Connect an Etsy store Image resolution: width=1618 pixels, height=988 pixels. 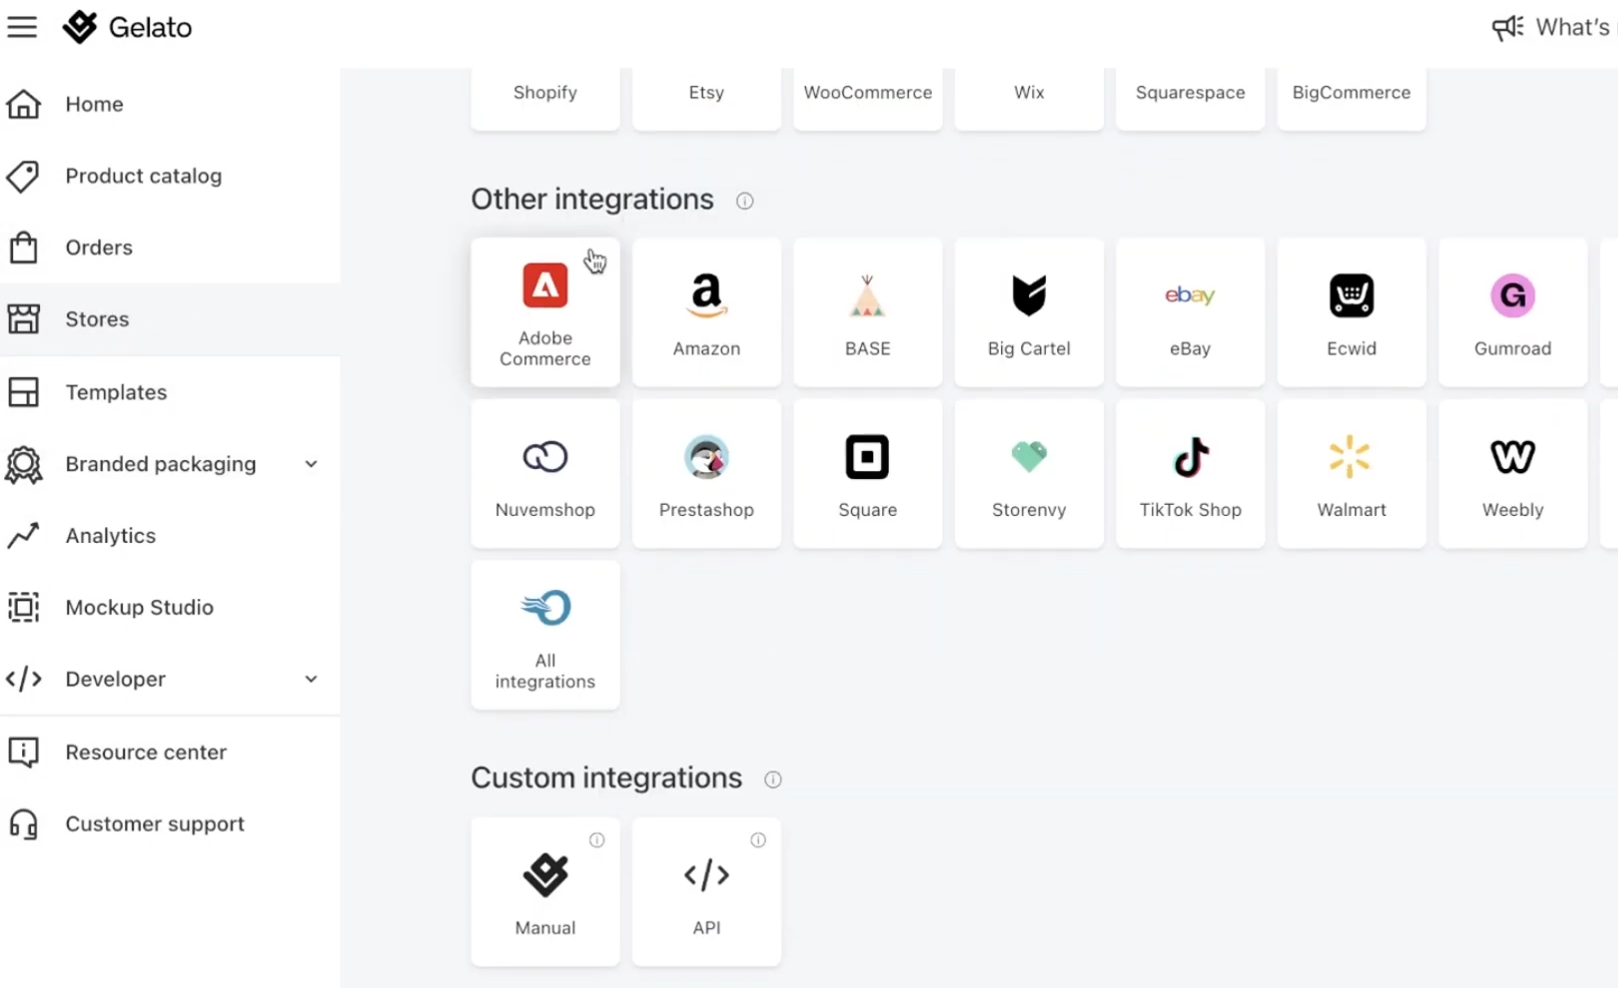706,99
